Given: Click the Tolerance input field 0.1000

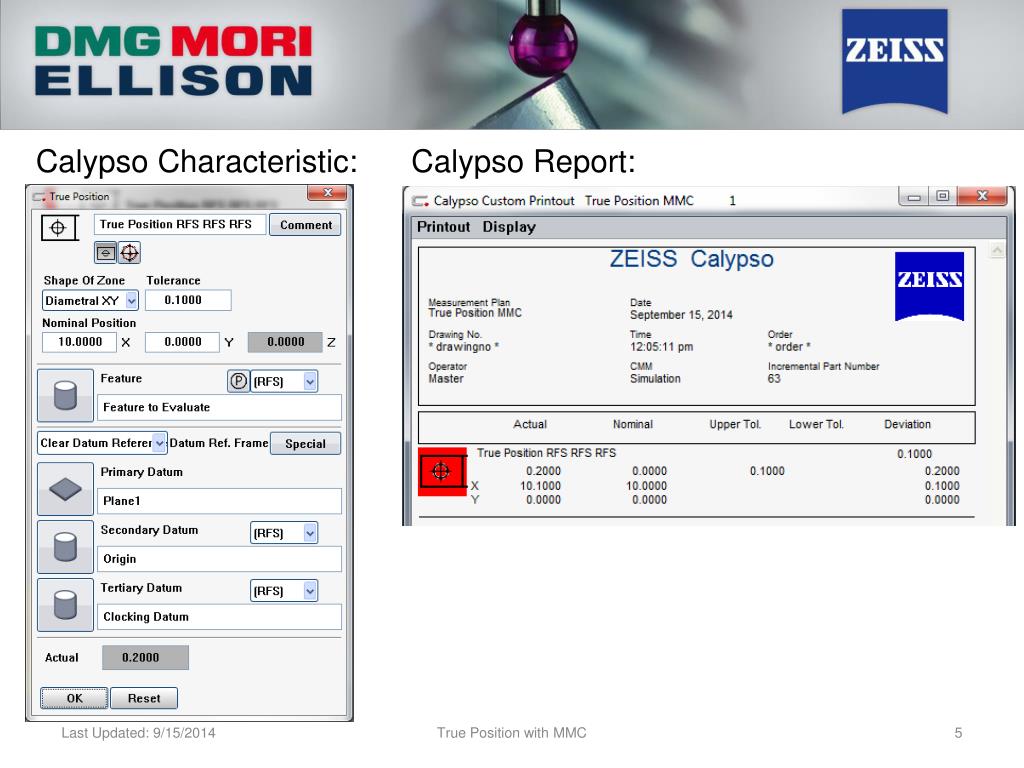Looking at the screenshot, I should pos(188,300).
